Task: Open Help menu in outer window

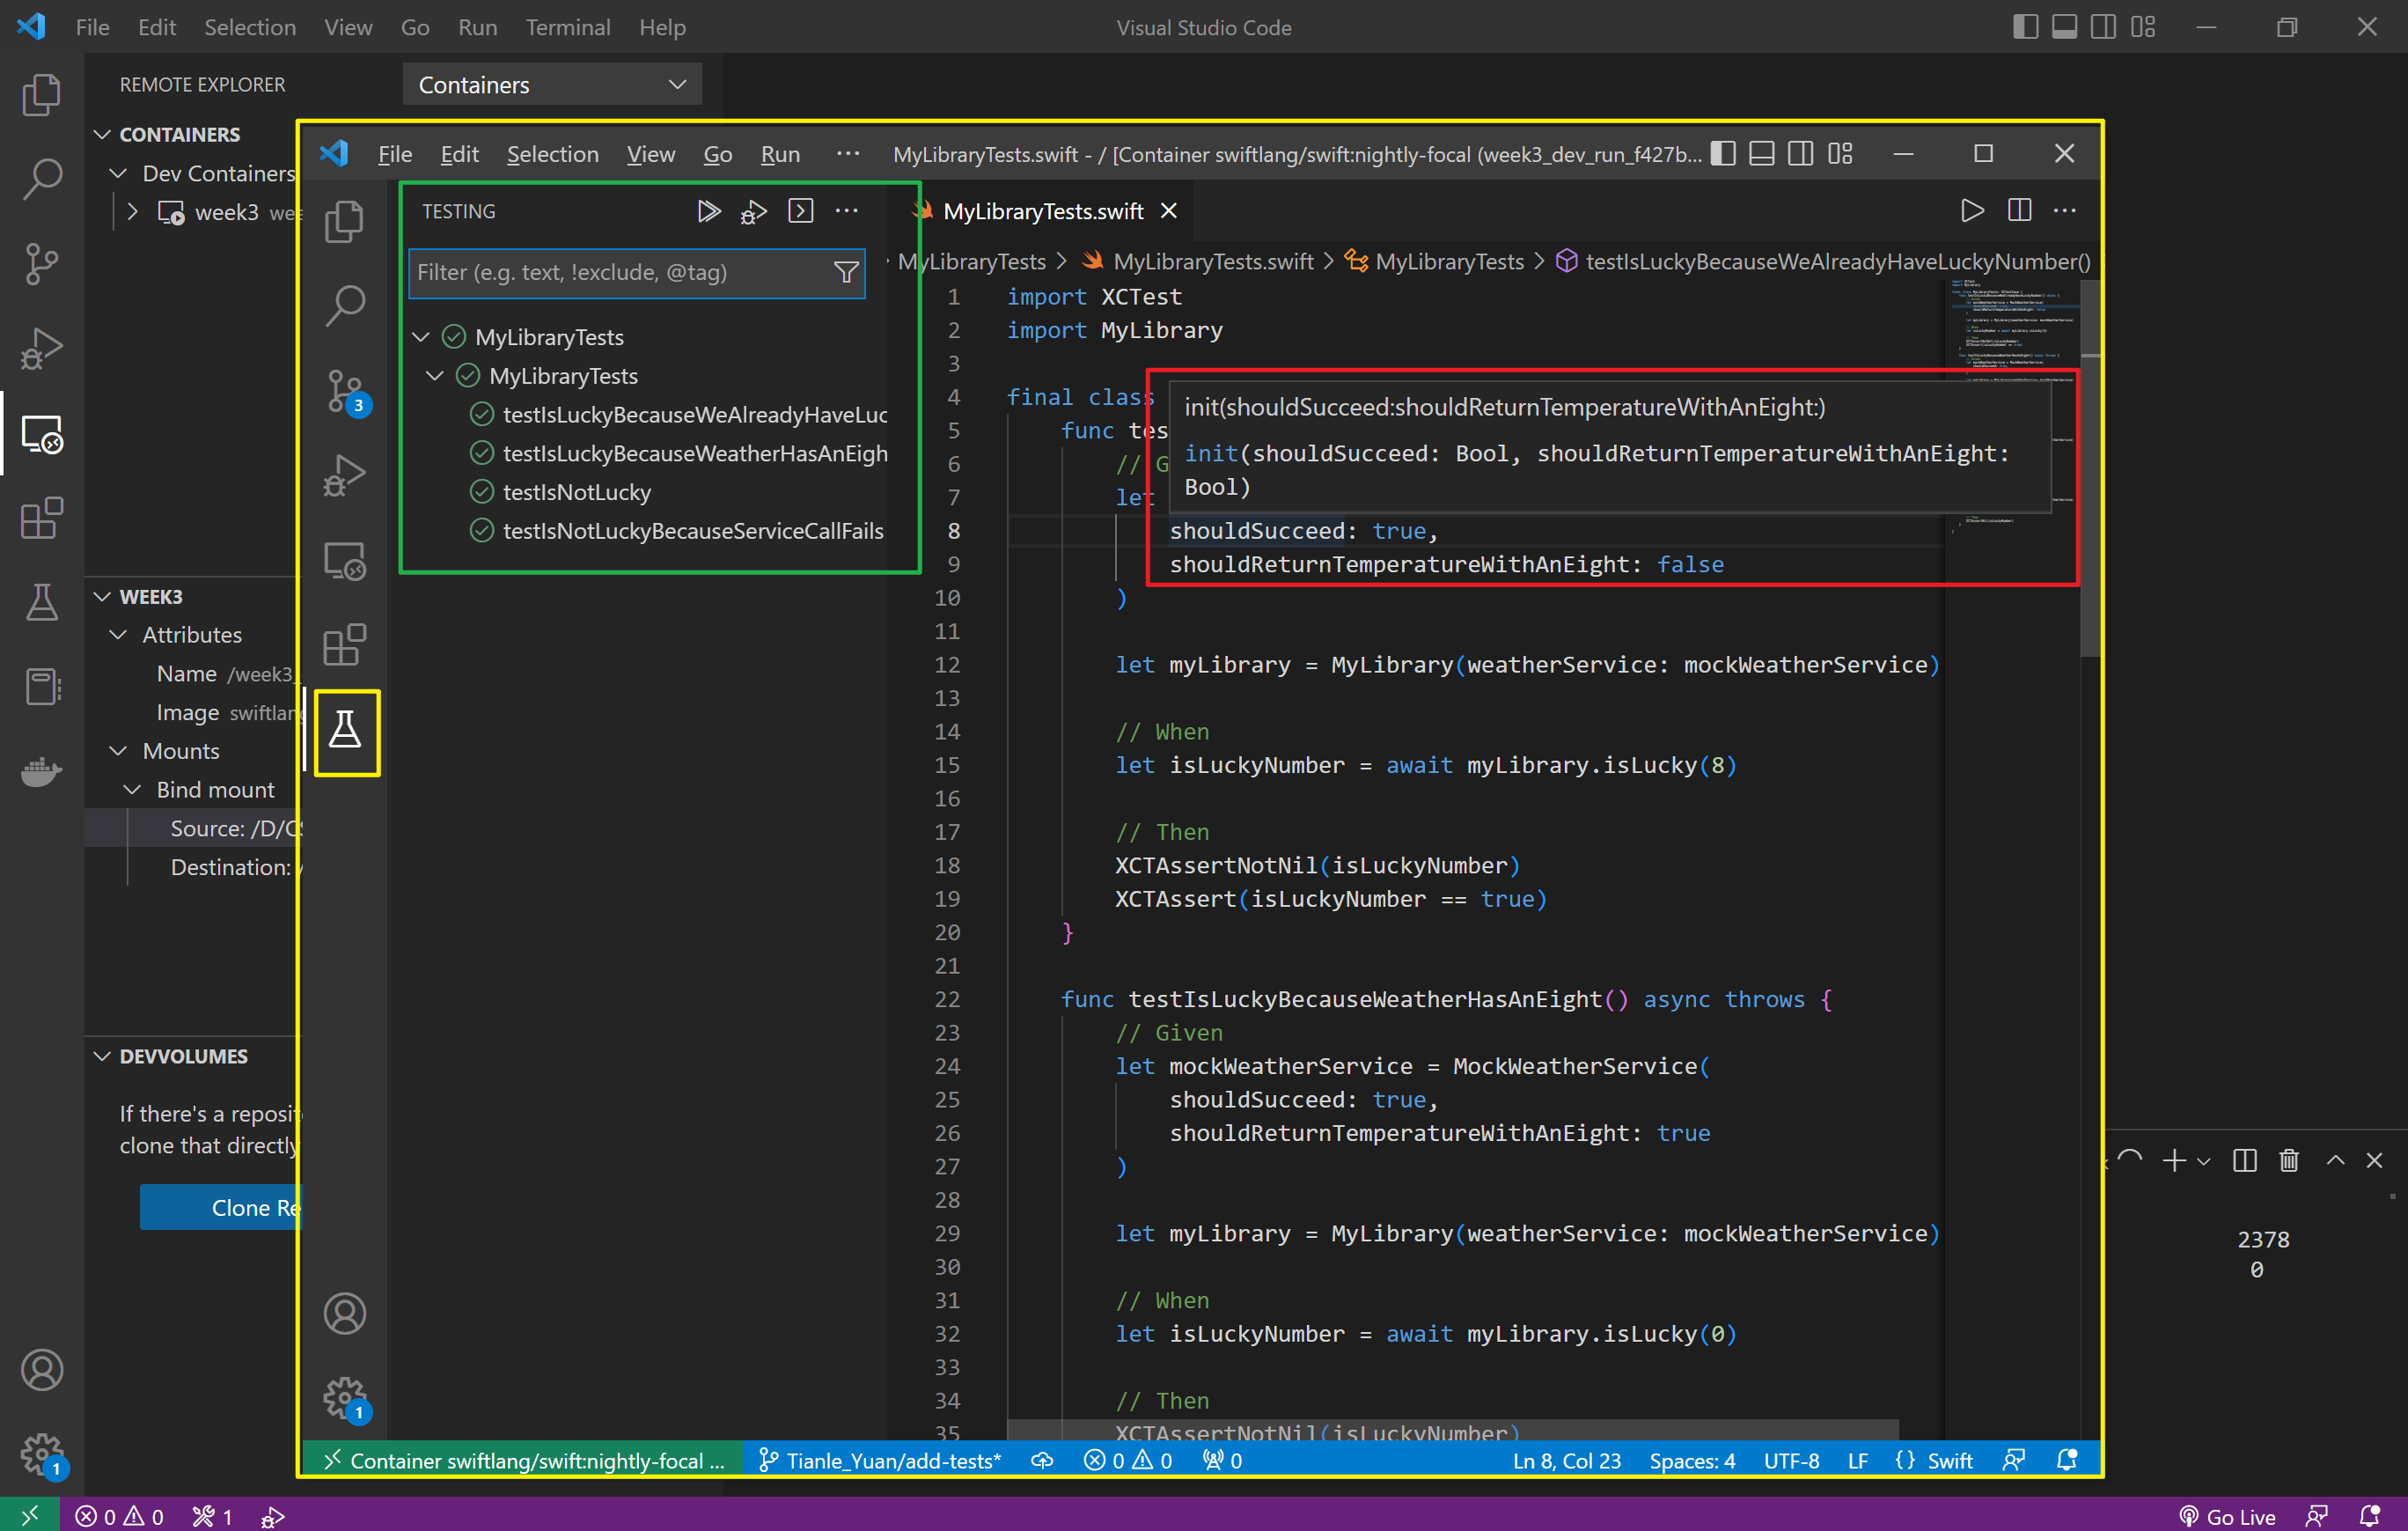Action: click(x=662, y=27)
